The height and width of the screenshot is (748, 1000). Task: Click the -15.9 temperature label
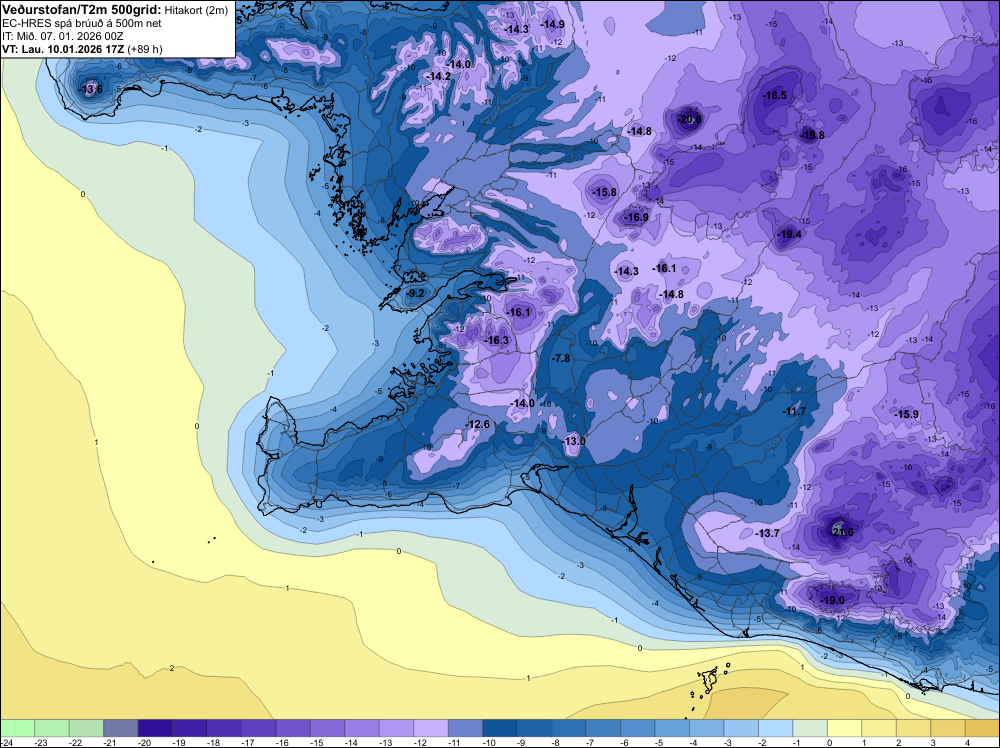coord(906,414)
